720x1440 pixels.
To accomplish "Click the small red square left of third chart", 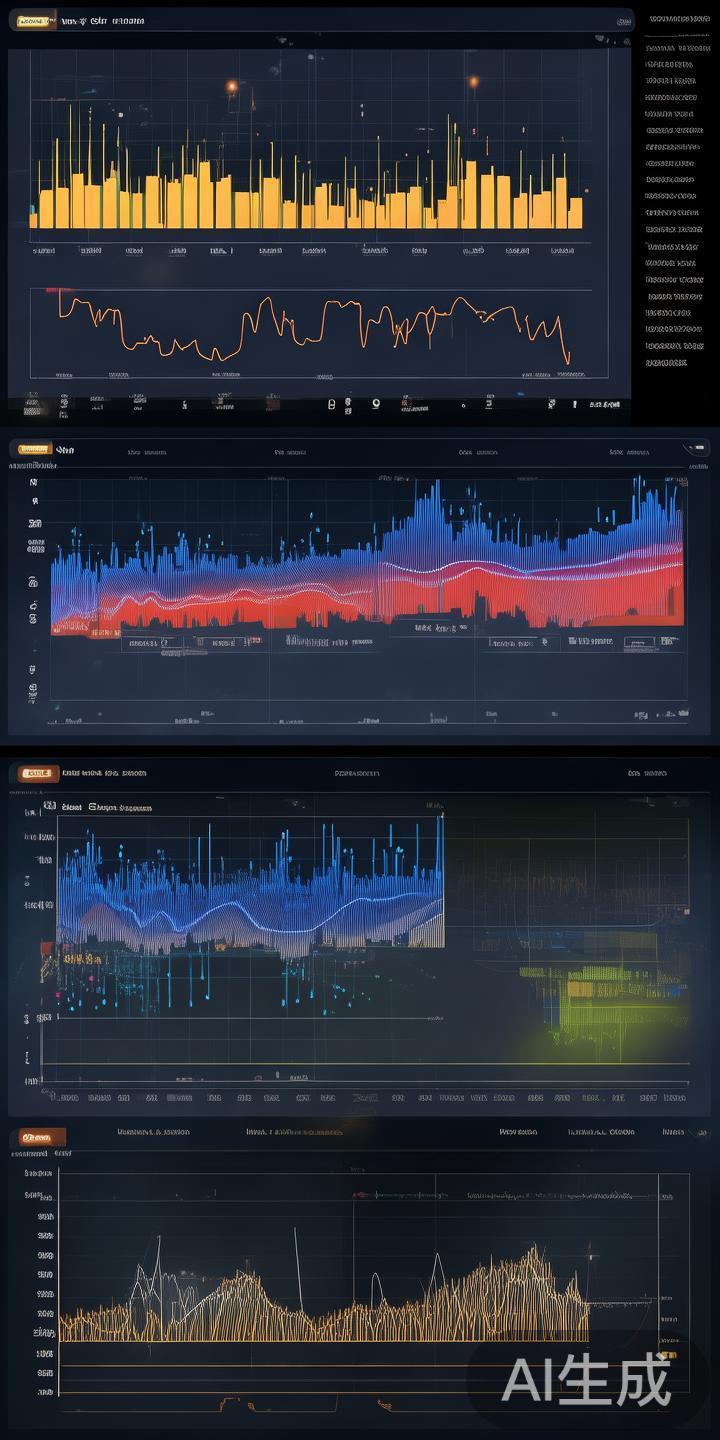I will pos(46,946).
